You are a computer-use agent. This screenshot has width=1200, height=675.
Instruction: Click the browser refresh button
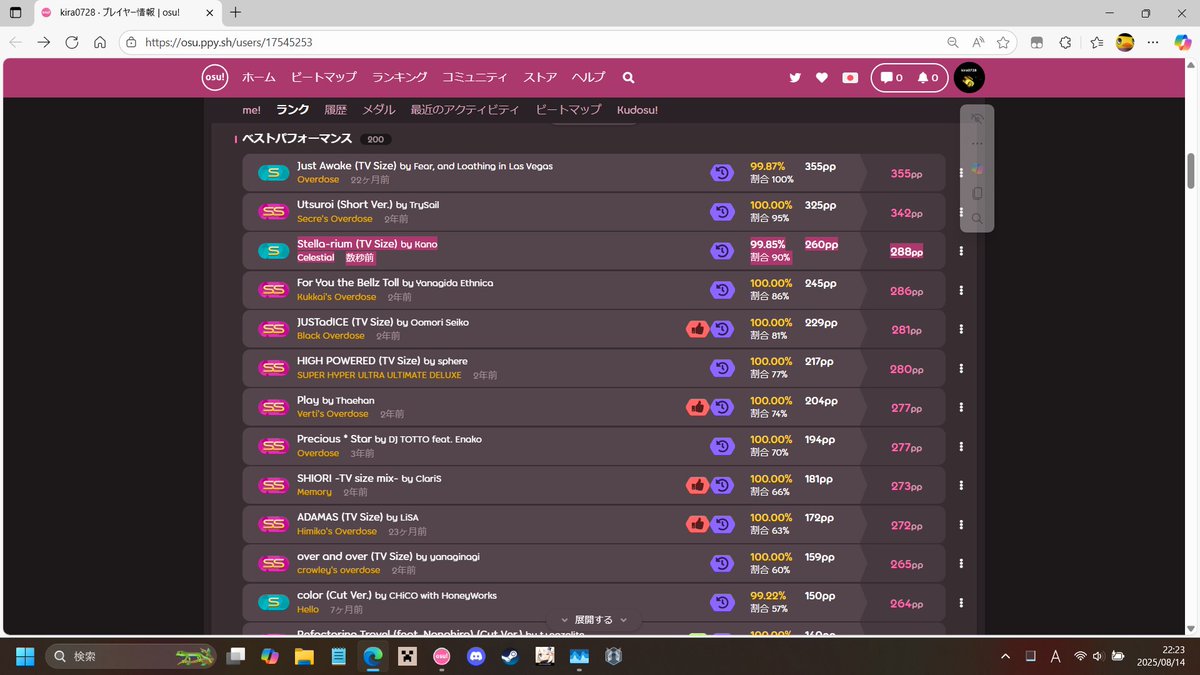[x=72, y=43]
